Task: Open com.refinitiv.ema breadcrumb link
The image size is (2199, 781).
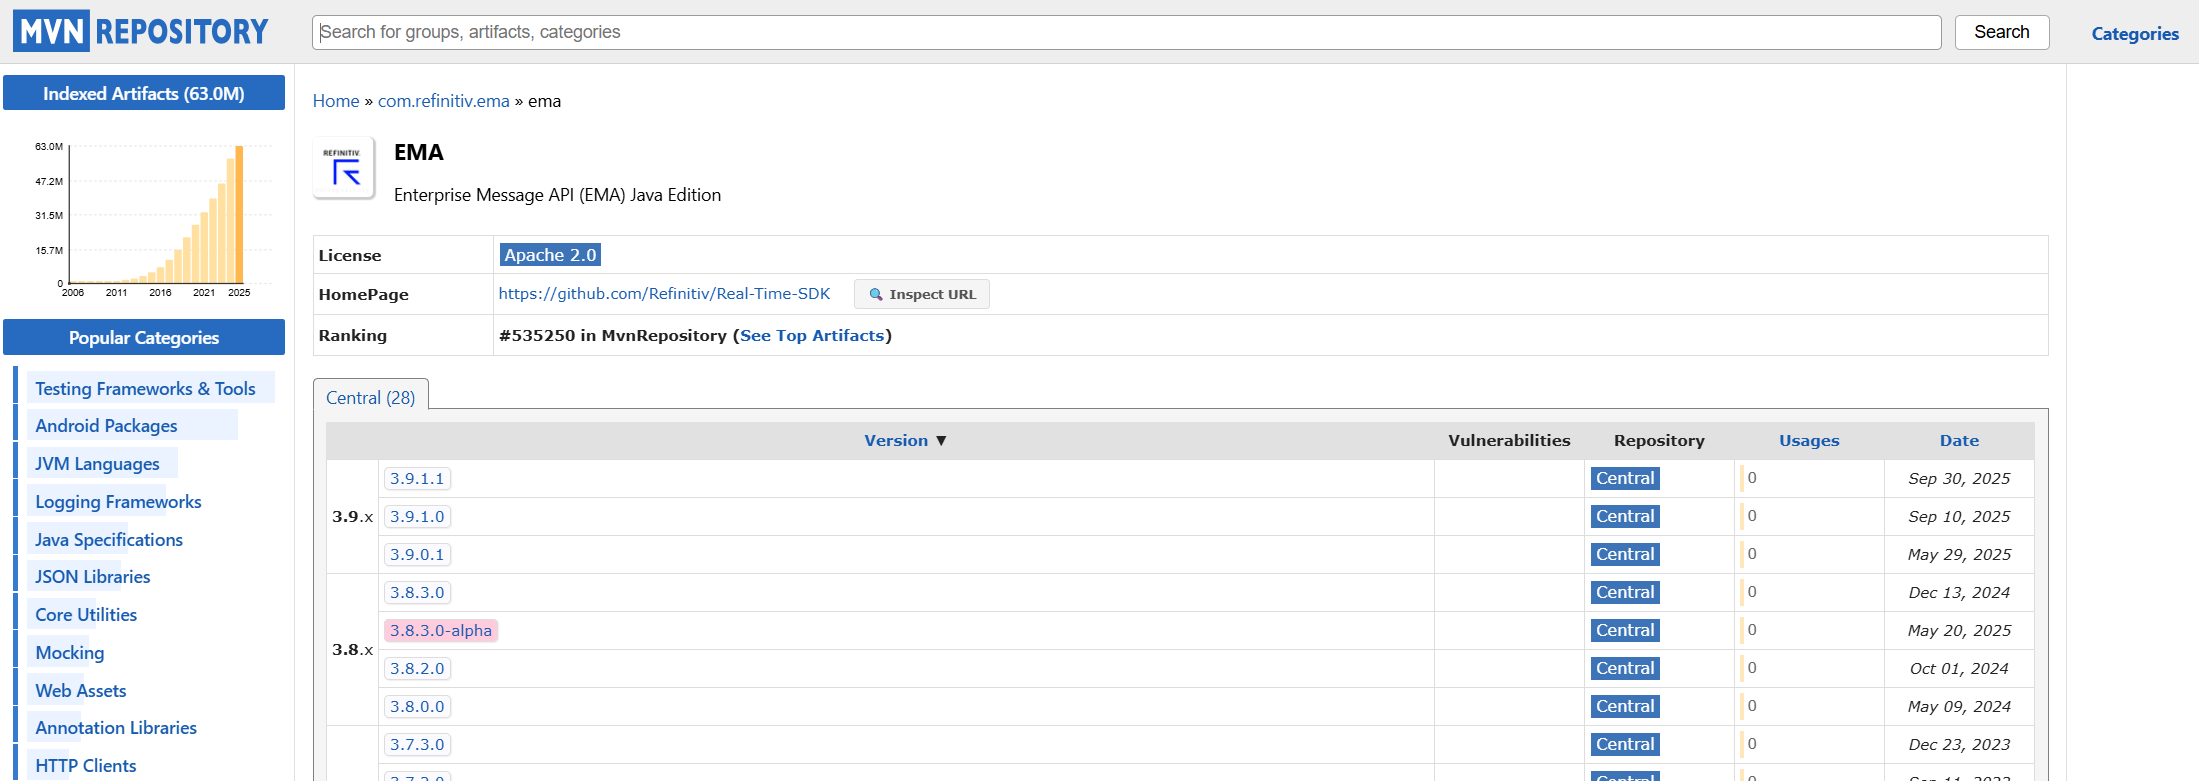Action: click(x=444, y=101)
